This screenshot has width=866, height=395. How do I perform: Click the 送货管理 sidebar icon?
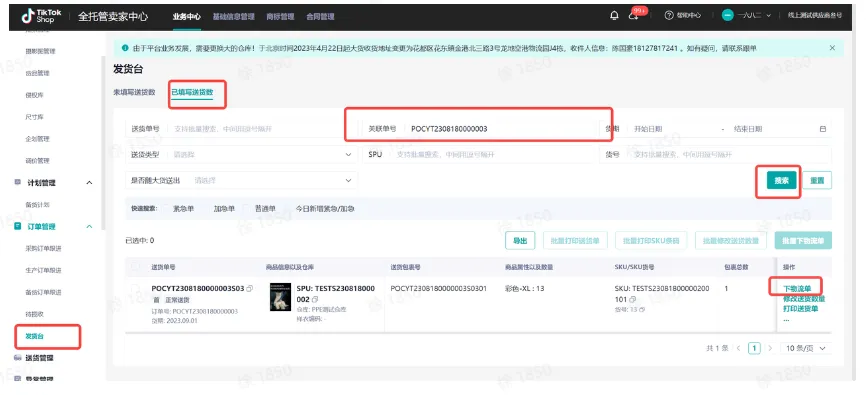pyautogui.click(x=18, y=358)
